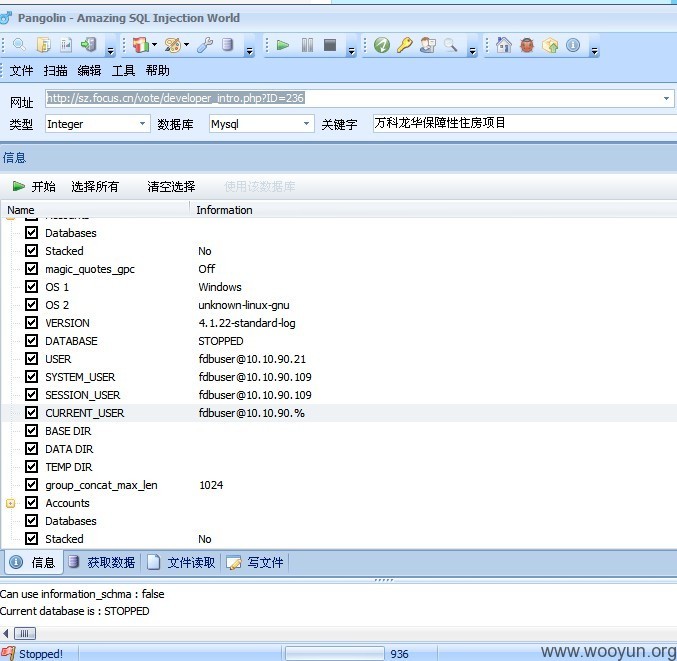
Task: Uncheck the CURRENT_USER checkbox
Action: (x=31, y=413)
